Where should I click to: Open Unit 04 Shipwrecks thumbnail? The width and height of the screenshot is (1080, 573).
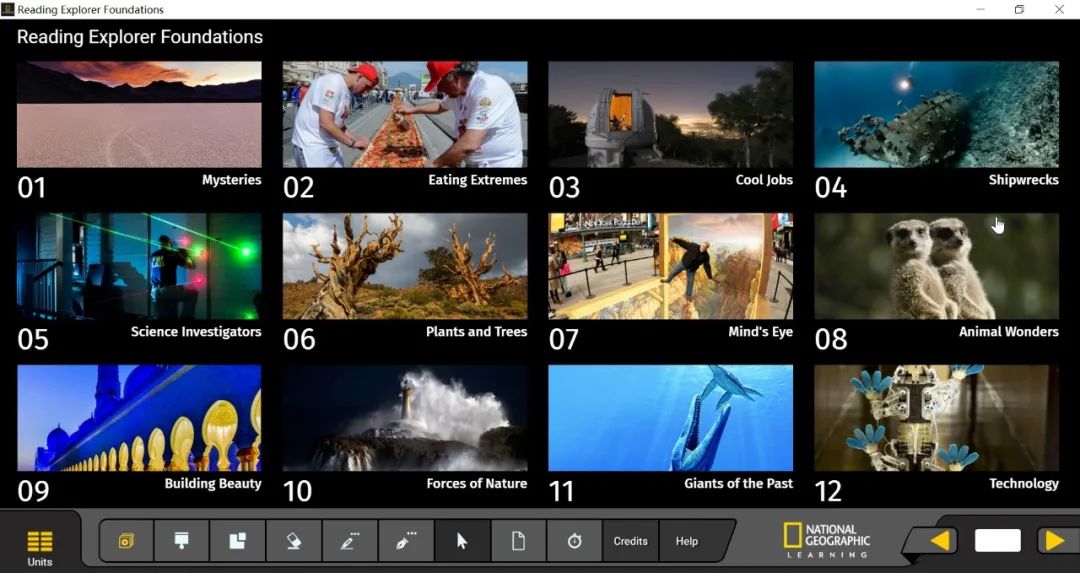pyautogui.click(x=937, y=114)
